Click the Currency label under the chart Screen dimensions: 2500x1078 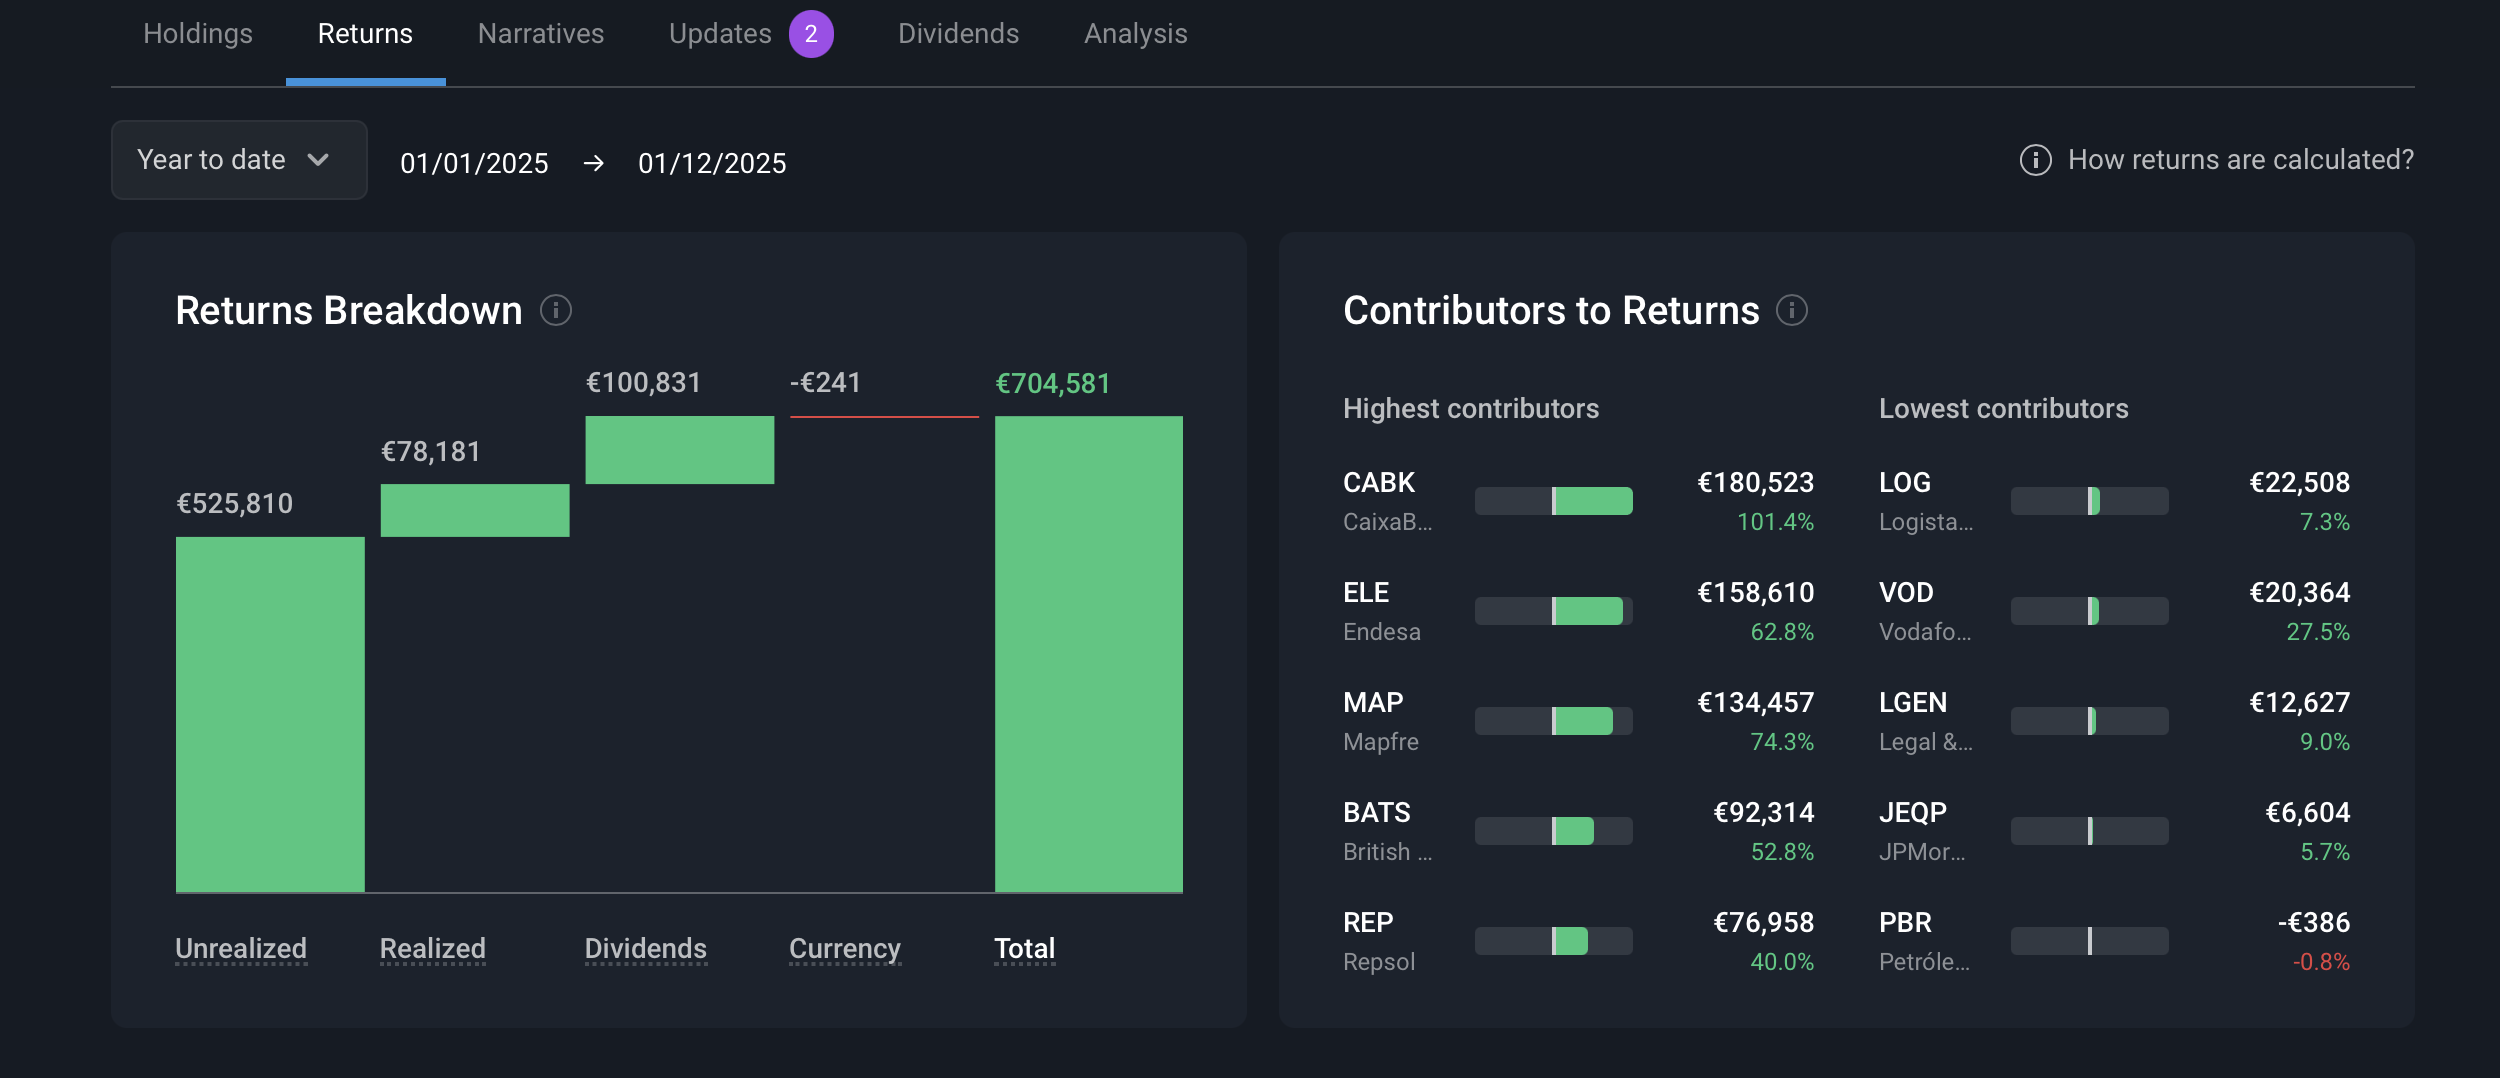844,948
